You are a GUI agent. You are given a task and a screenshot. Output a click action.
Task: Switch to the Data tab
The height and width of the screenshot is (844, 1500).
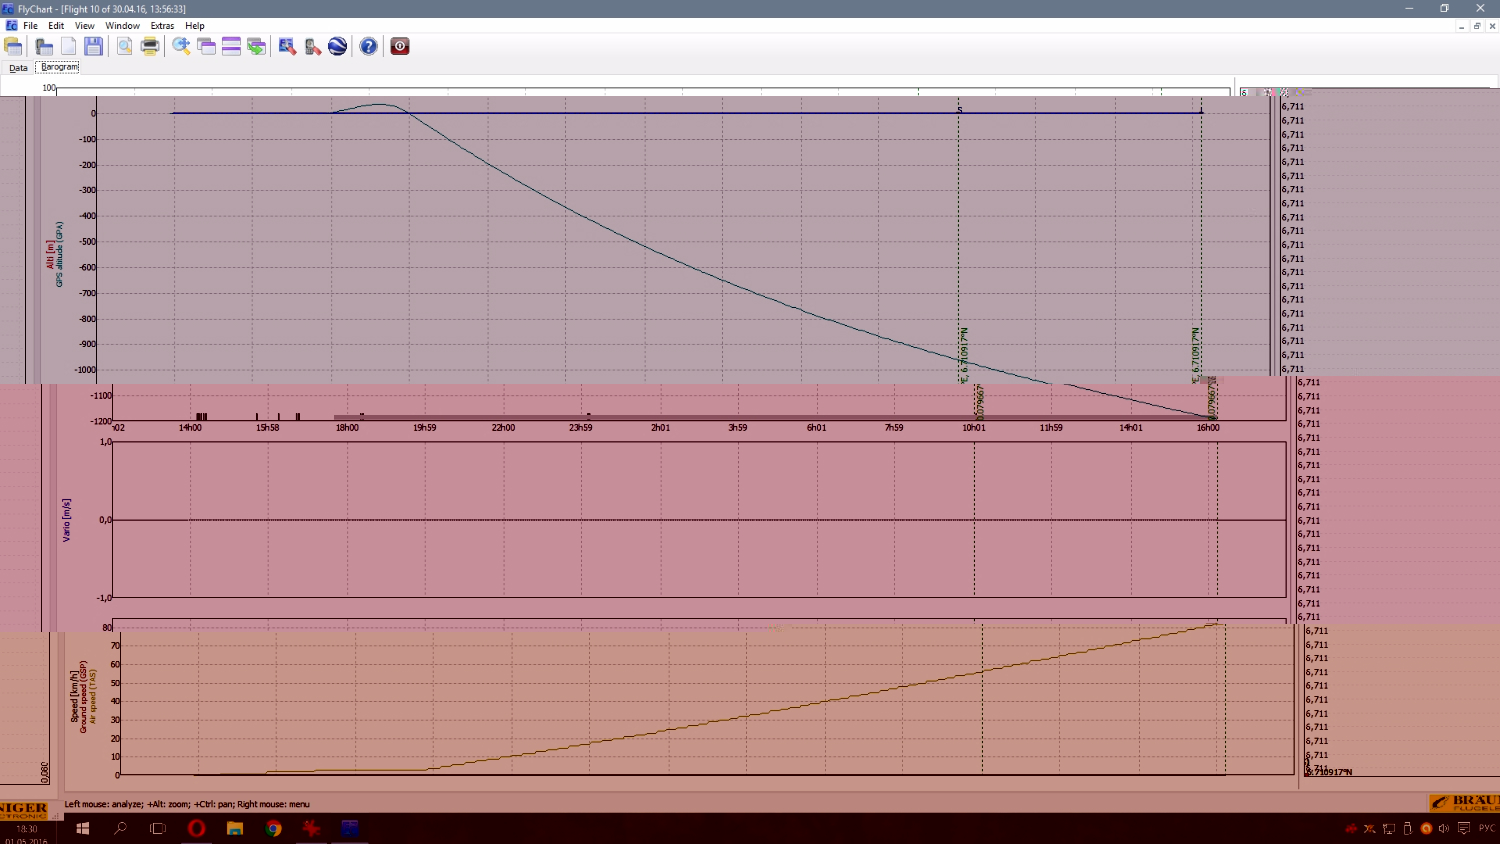point(18,68)
